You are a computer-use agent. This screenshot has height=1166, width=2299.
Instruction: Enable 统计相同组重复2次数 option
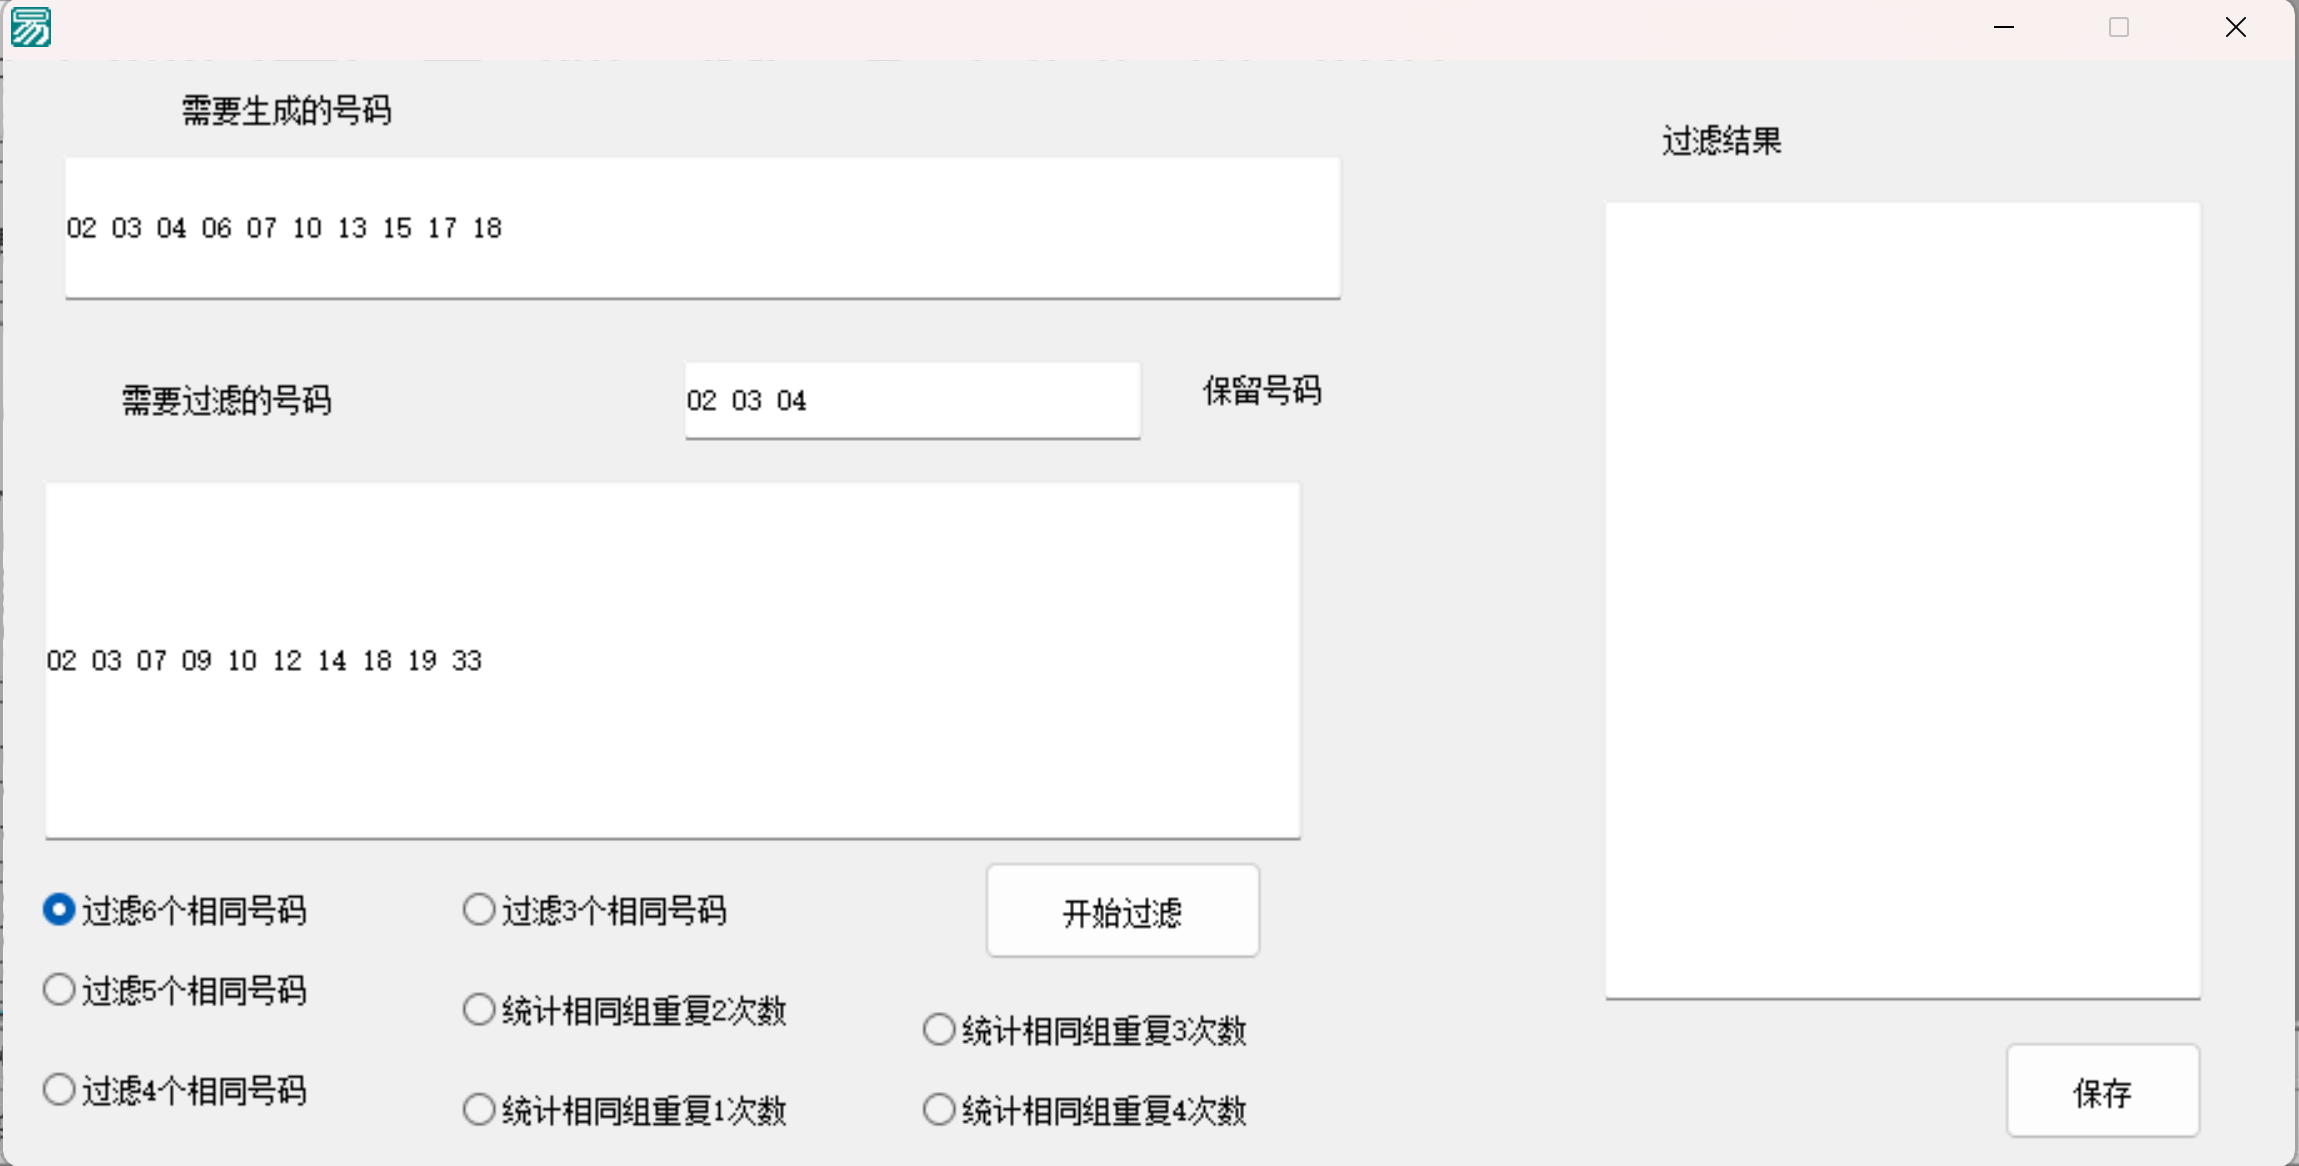click(x=479, y=1009)
